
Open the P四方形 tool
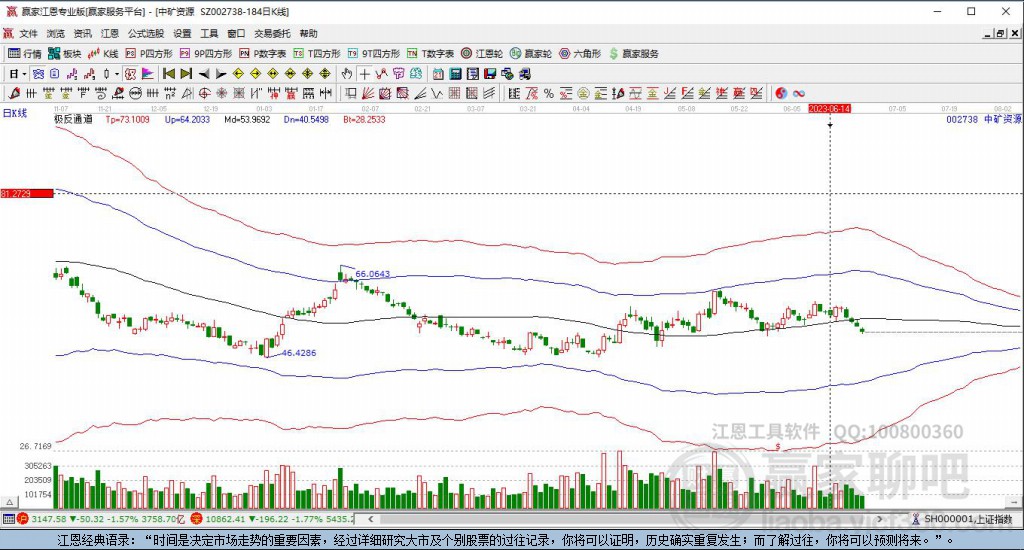149,54
